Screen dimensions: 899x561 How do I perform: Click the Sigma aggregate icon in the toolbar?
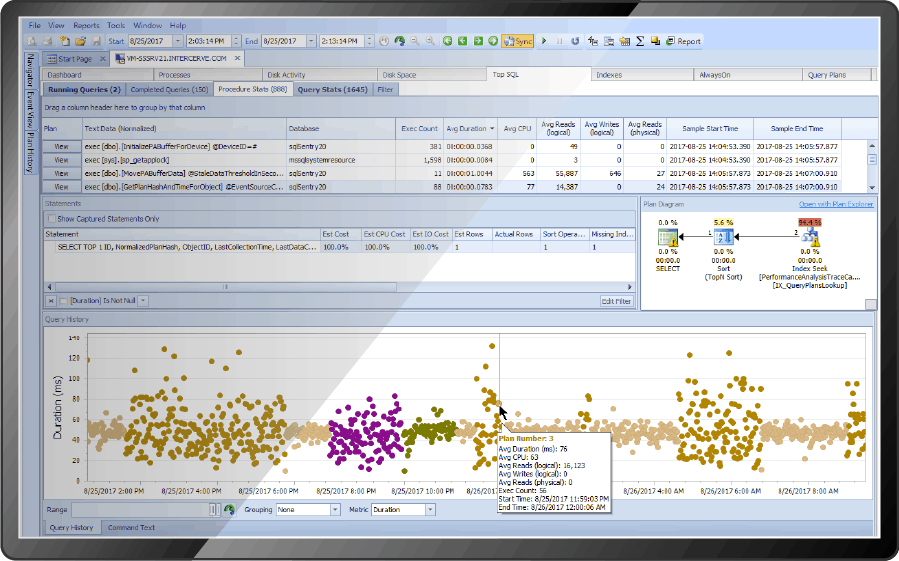(x=639, y=41)
